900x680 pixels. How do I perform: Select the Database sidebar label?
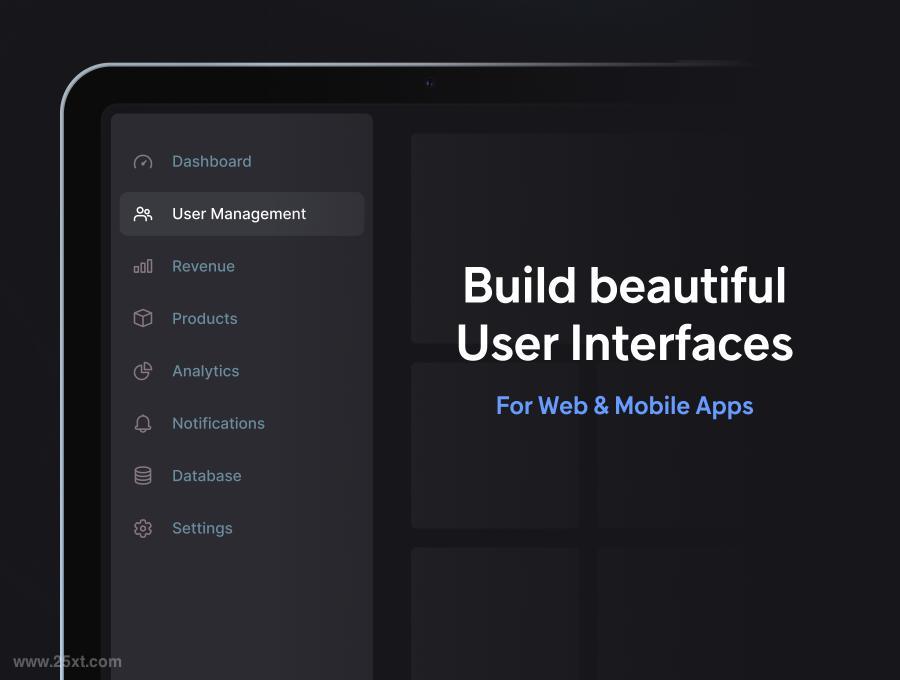207,476
